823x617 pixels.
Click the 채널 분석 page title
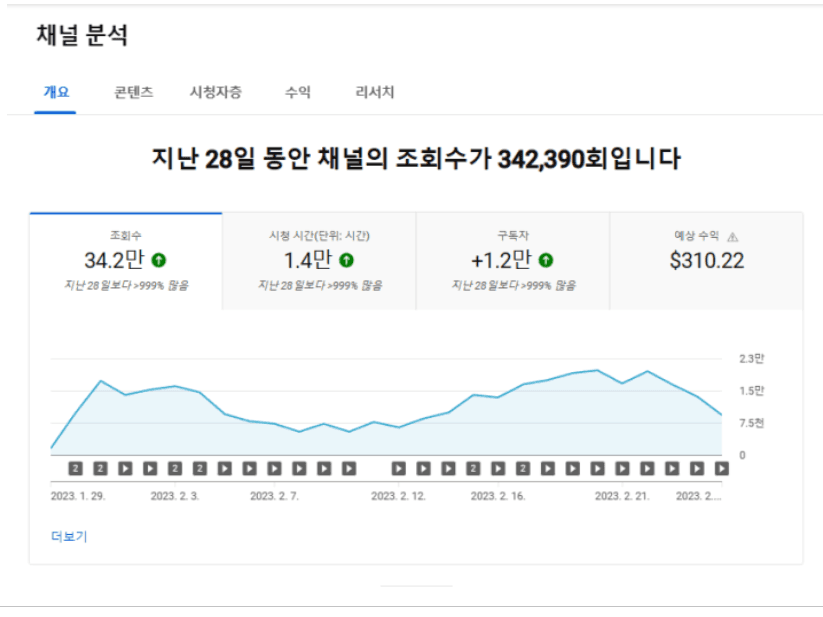tap(82, 36)
